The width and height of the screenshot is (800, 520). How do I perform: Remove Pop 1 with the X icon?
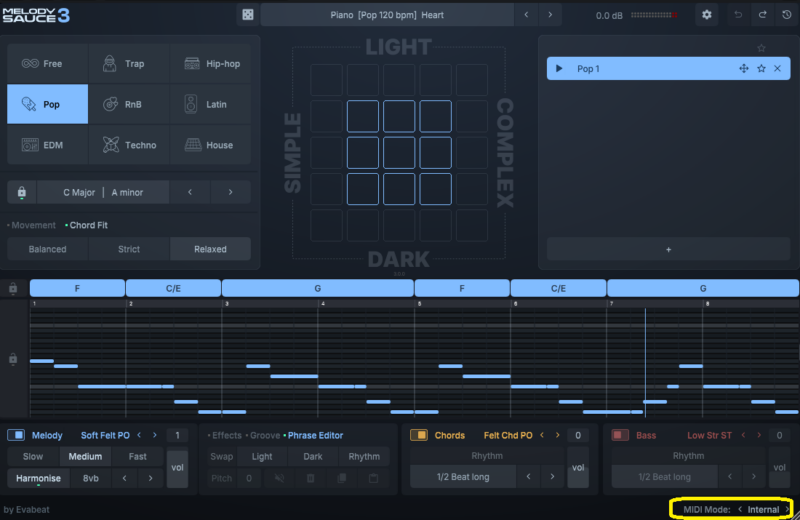tap(778, 68)
